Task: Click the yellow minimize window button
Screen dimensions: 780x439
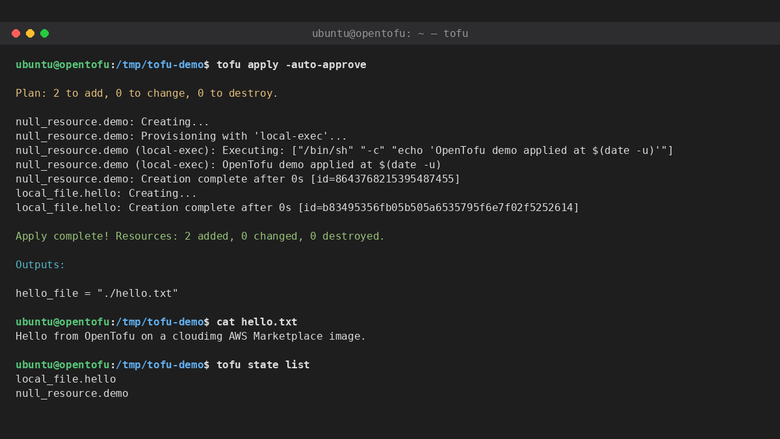Action: click(x=30, y=33)
